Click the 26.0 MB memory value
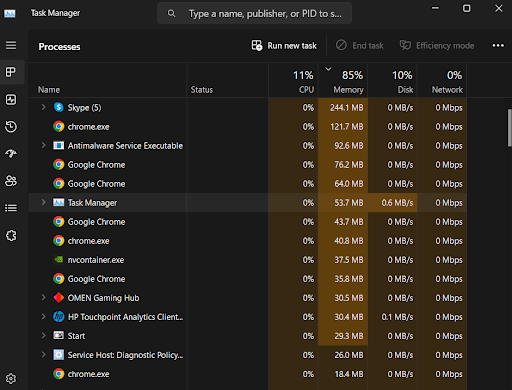Screen dimensions: 512x390 [349, 355]
